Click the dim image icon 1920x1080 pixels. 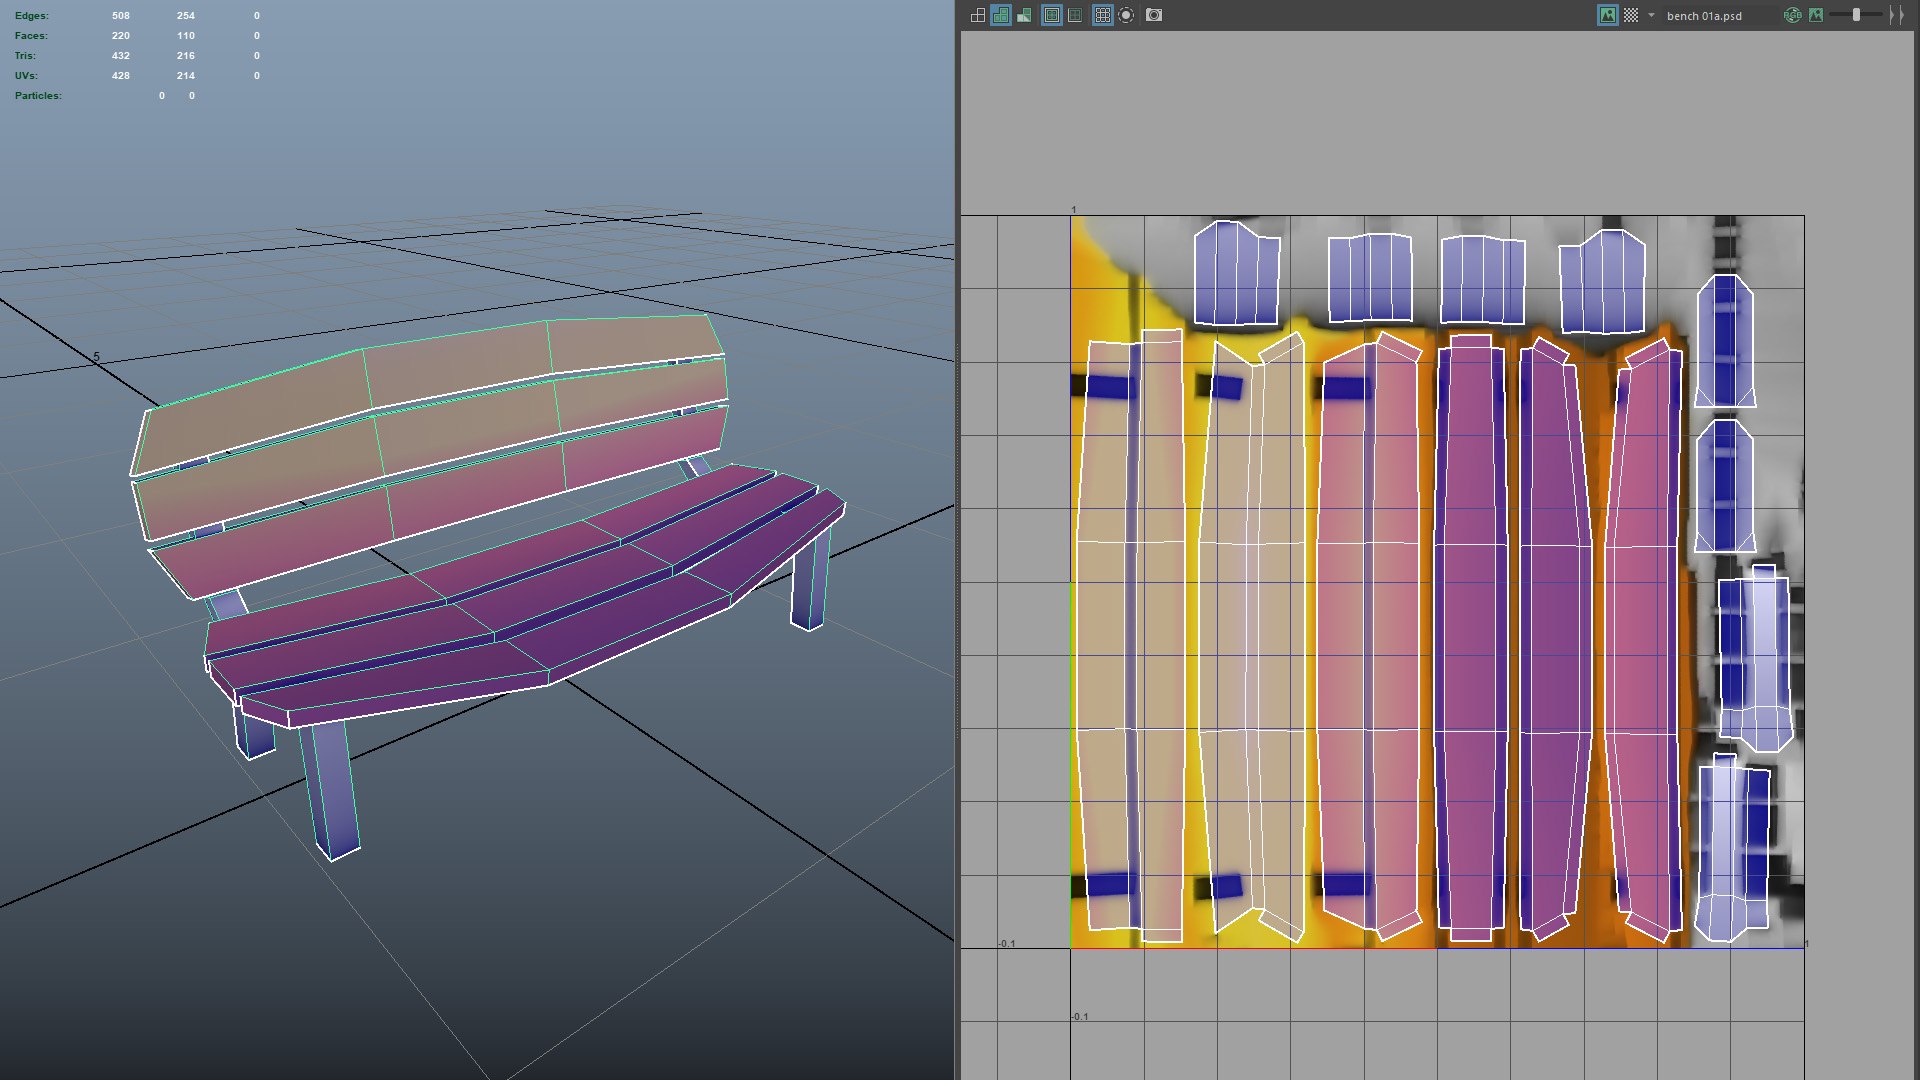(1816, 15)
